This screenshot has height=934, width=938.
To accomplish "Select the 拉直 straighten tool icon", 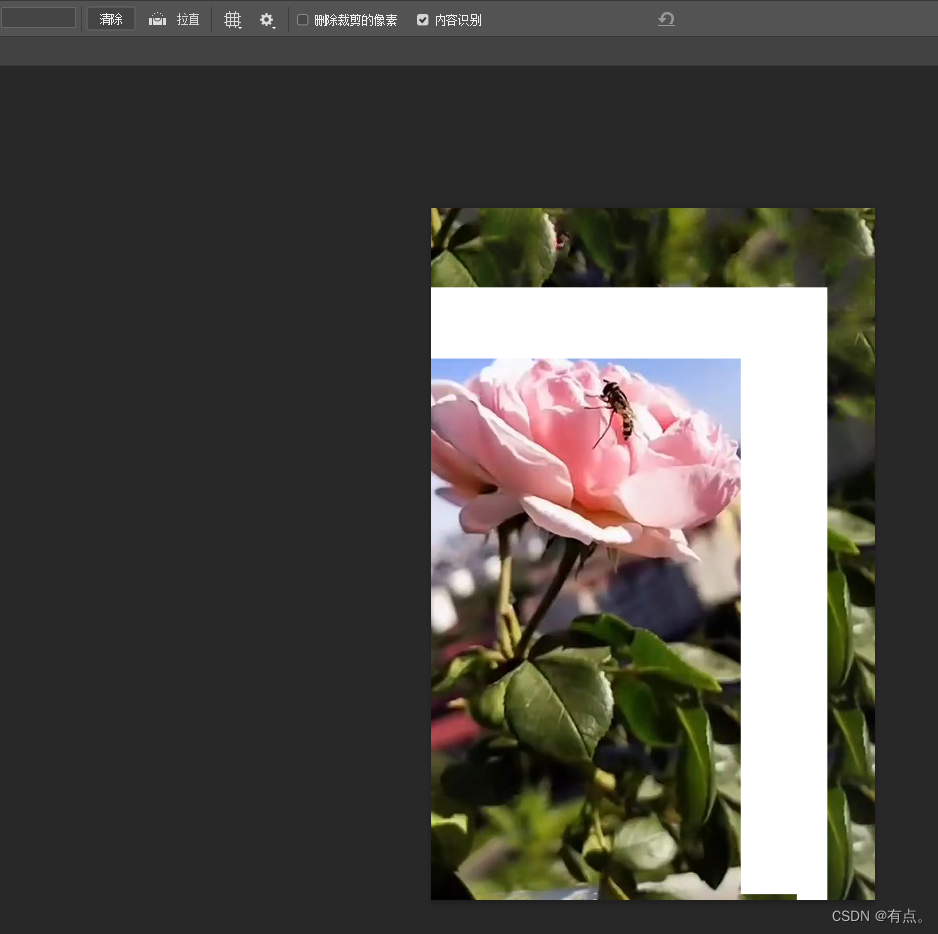I will pyautogui.click(x=157, y=19).
